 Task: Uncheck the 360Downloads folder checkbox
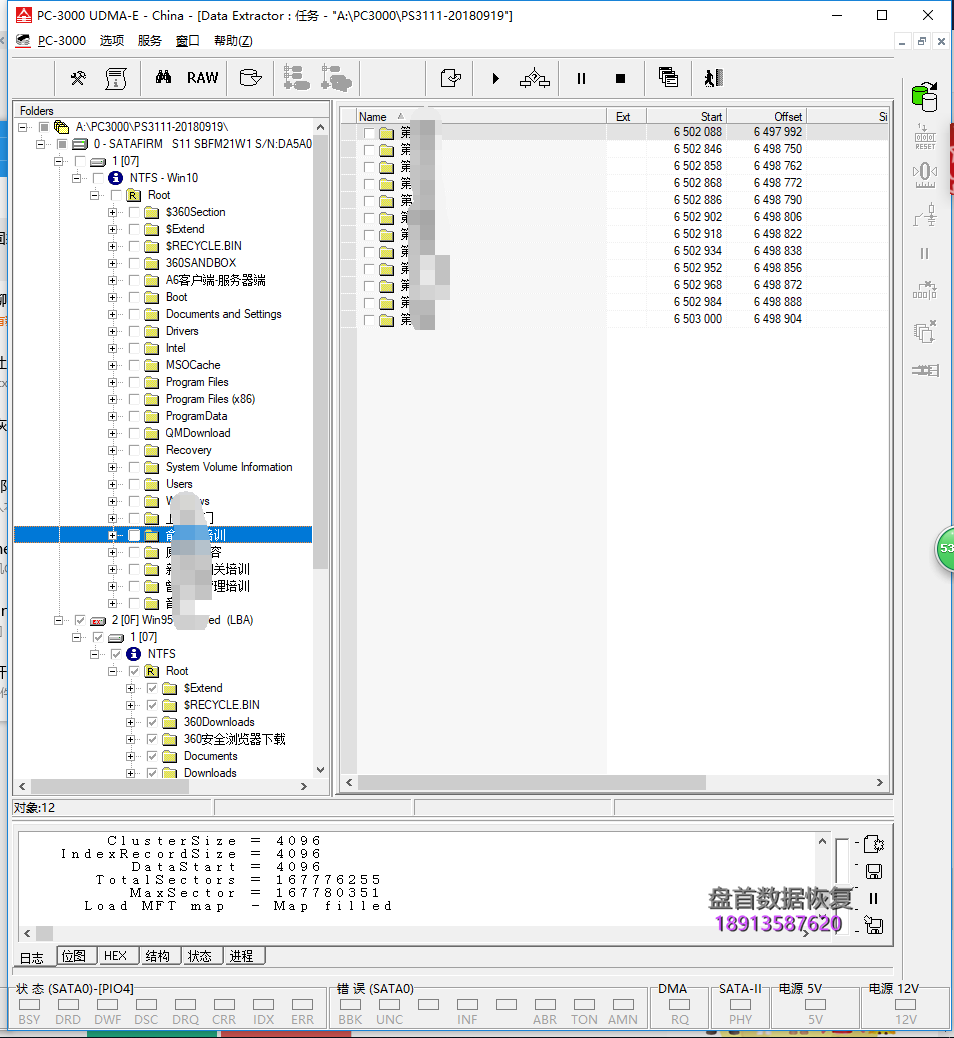tap(152, 722)
